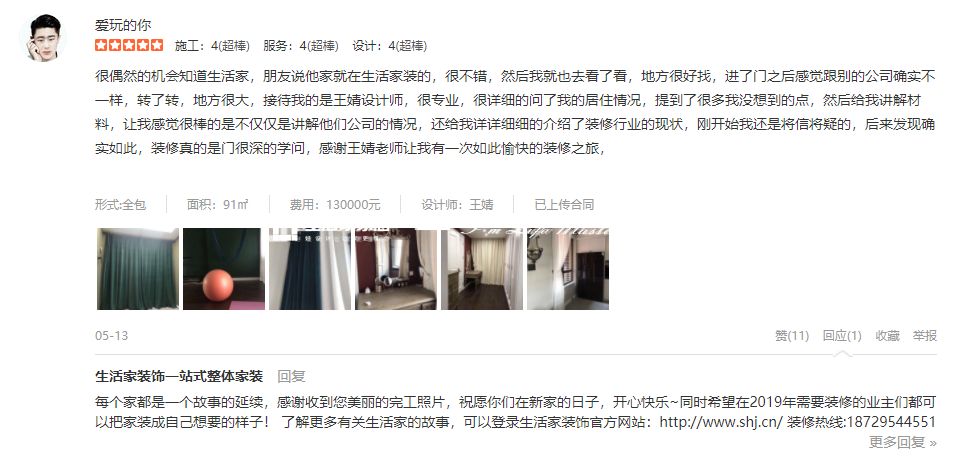Click the reviewer's profile avatar

42,38
